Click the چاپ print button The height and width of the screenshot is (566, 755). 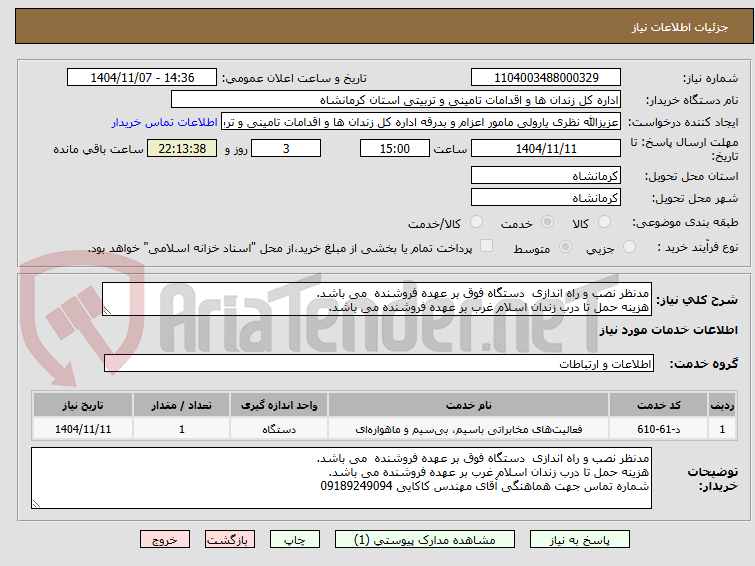(295, 540)
